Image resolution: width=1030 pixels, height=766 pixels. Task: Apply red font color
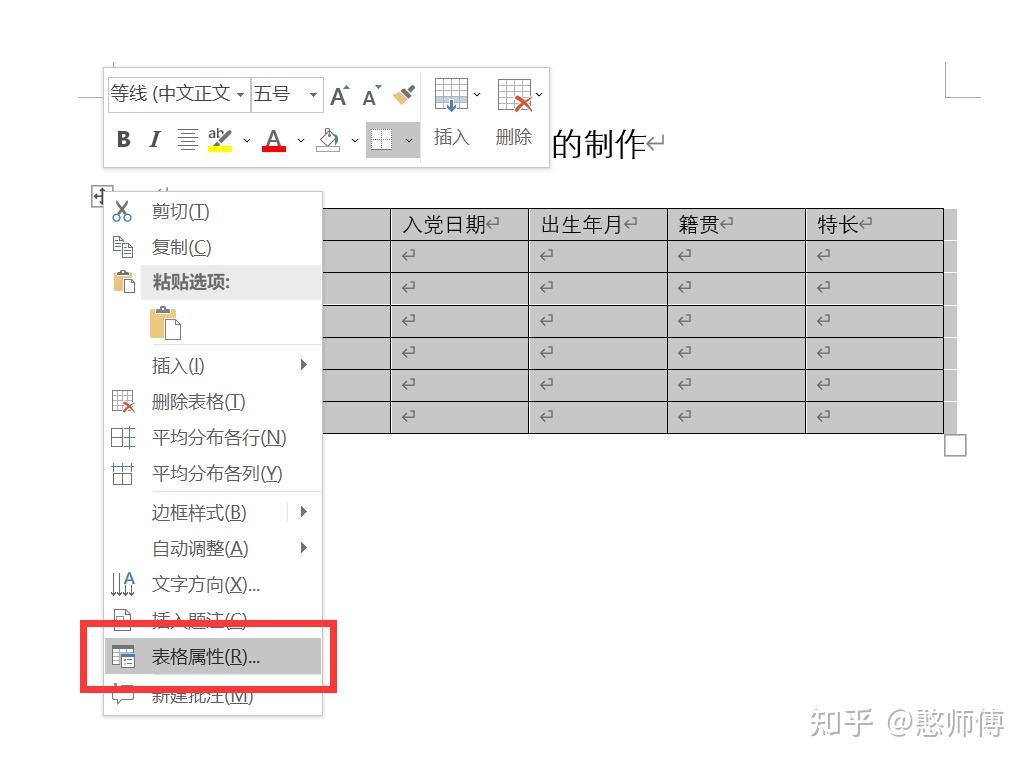click(x=274, y=139)
